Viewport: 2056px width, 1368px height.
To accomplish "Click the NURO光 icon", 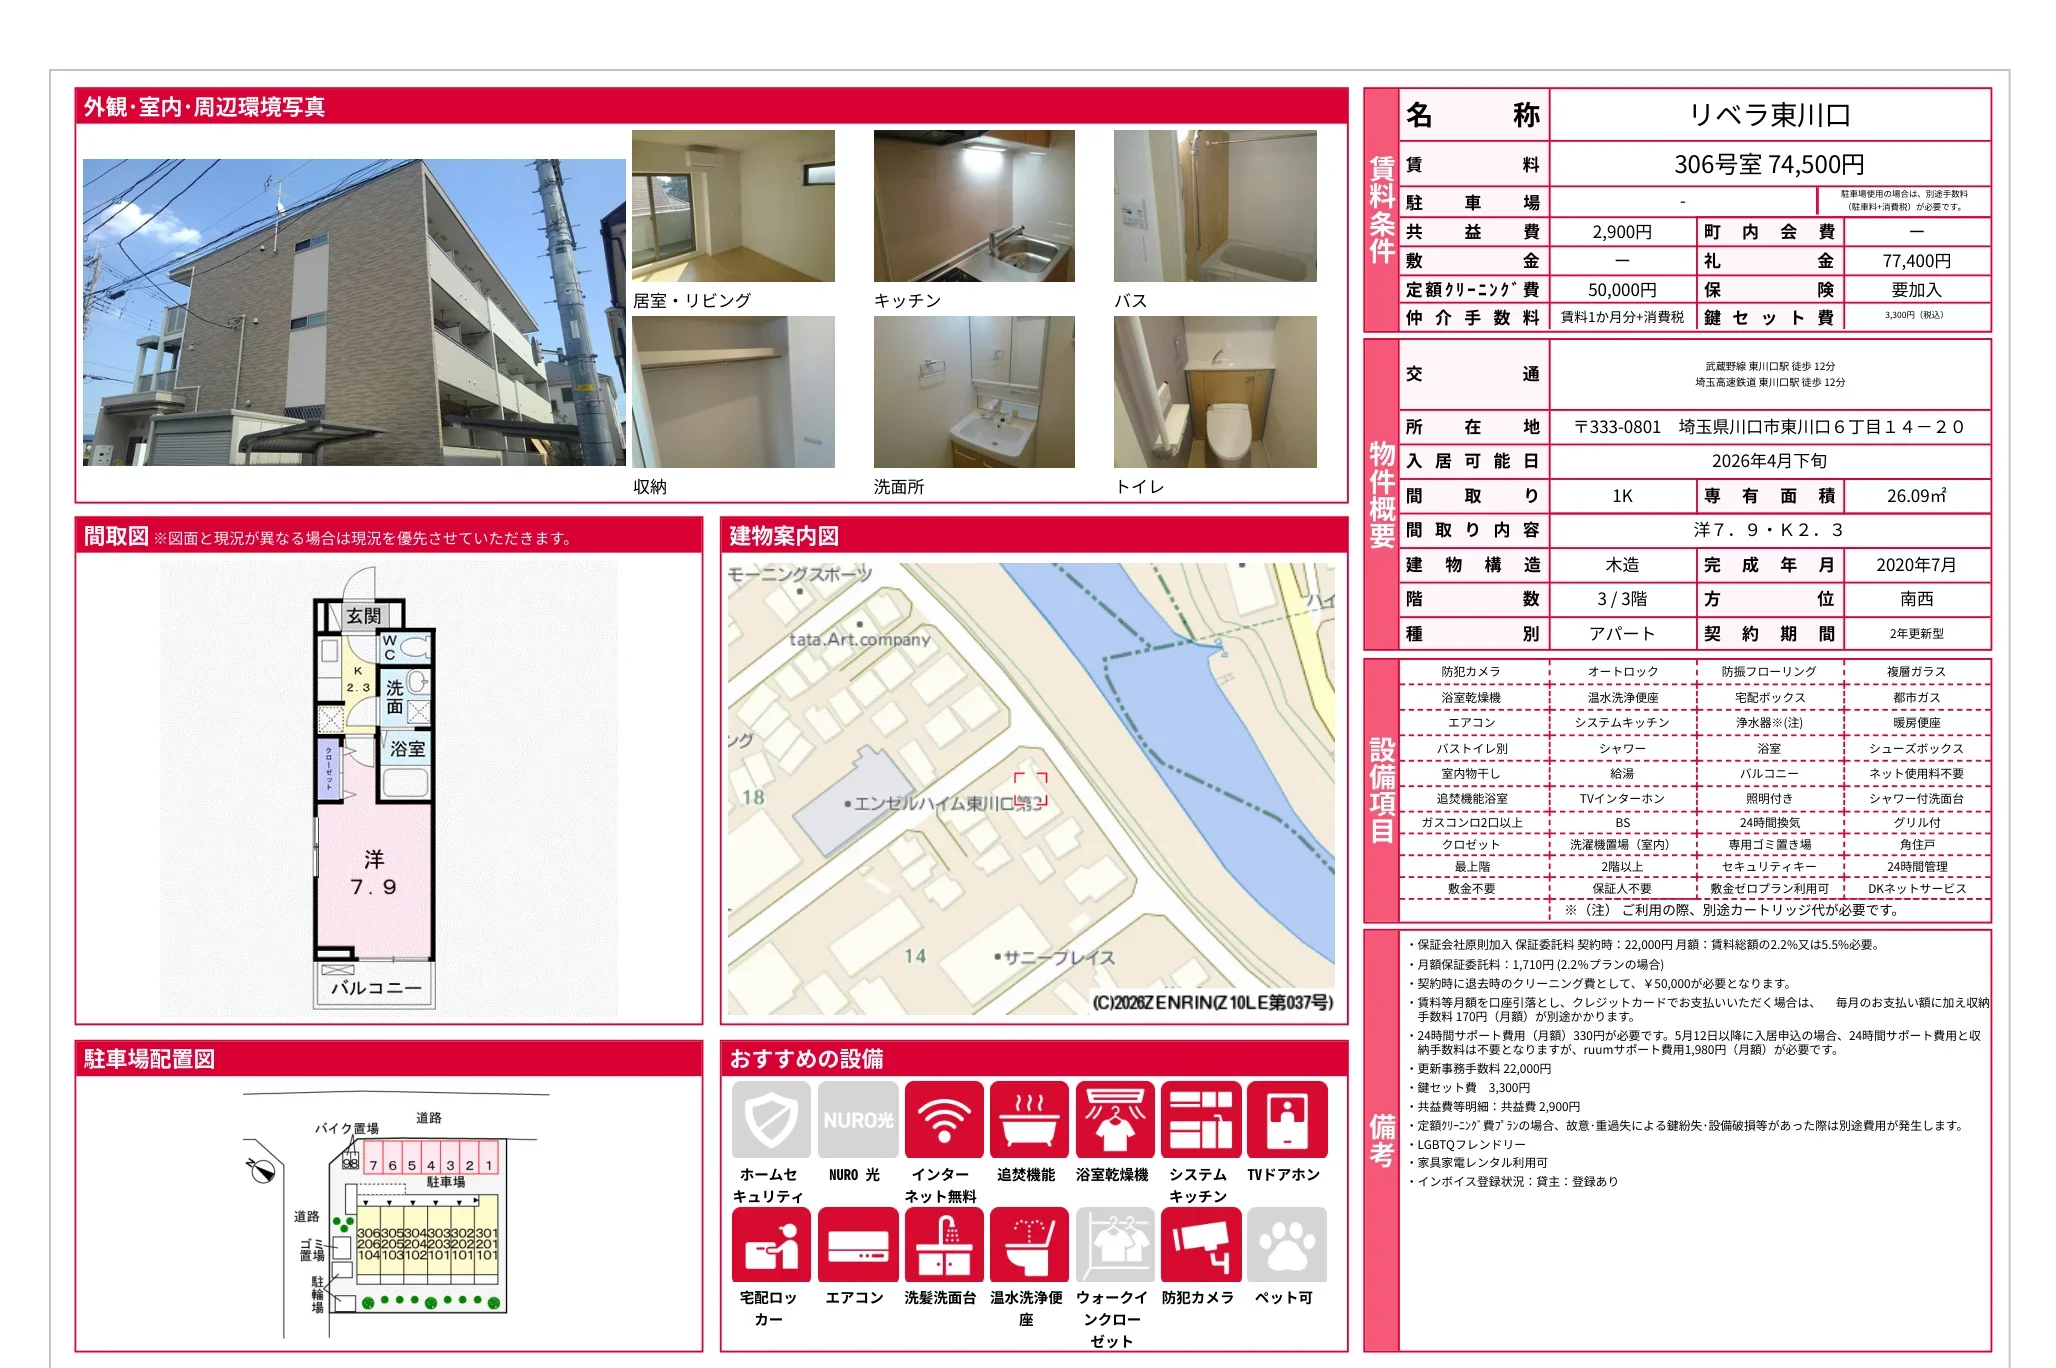I will tap(856, 1119).
